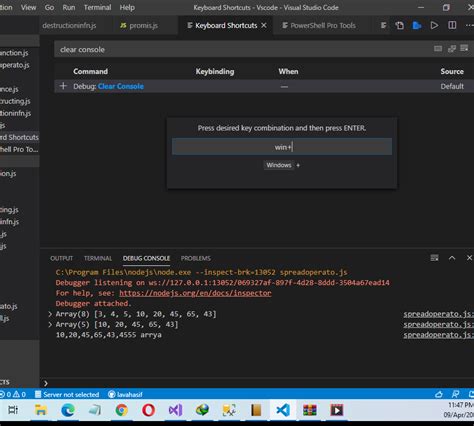The width and height of the screenshot is (474, 426).
Task: Open the Run menu
Action: coord(69,7)
